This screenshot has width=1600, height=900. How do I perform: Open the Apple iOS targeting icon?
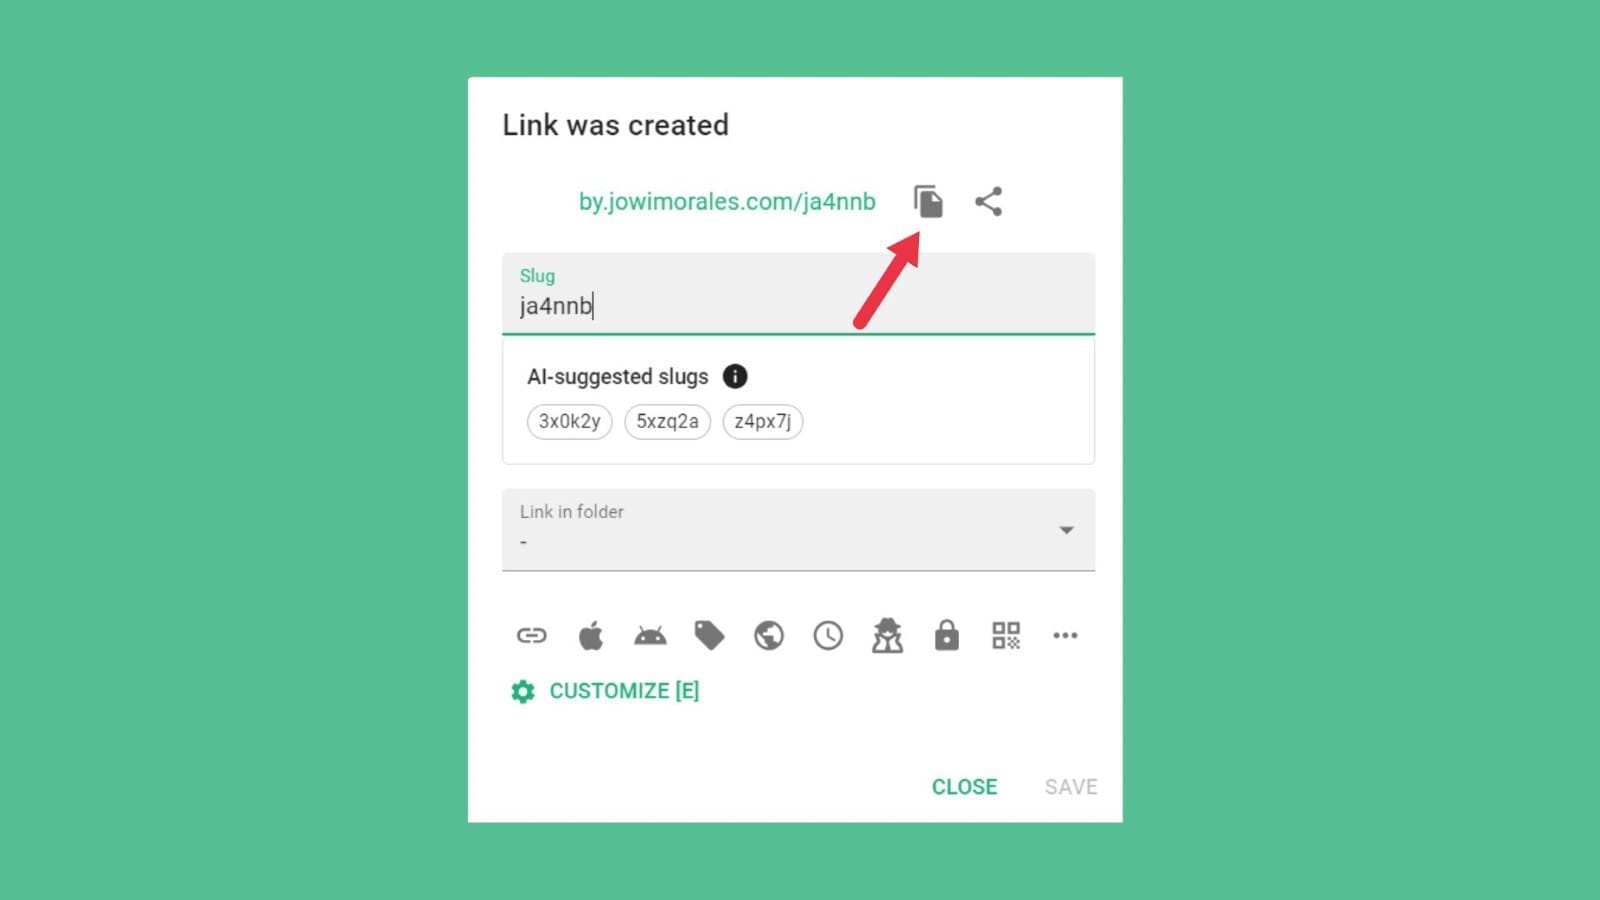click(x=591, y=636)
